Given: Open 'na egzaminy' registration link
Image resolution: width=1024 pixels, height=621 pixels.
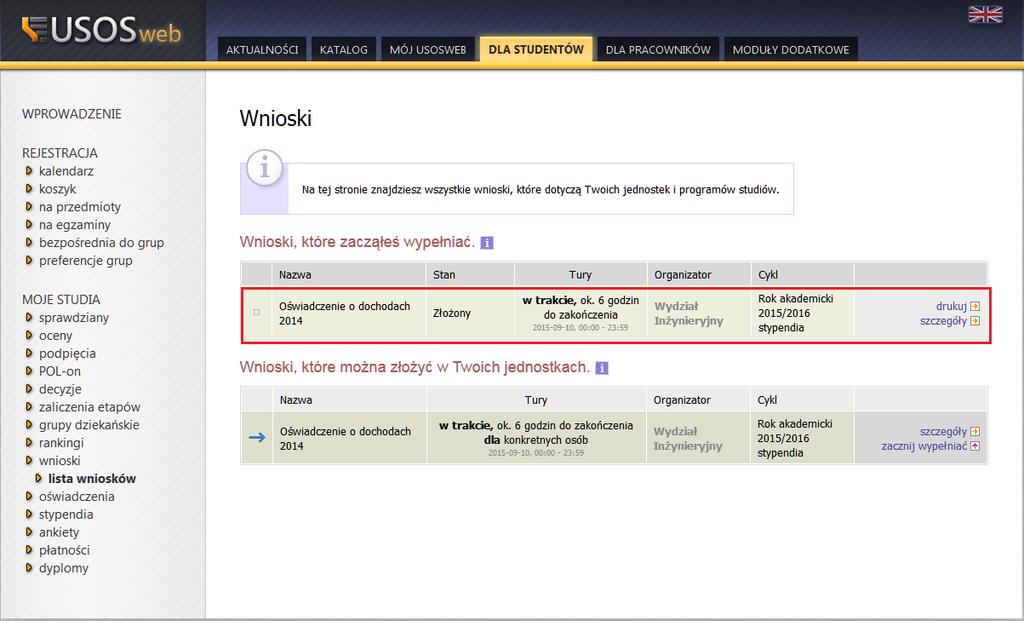Looking at the screenshot, I should 74,225.
